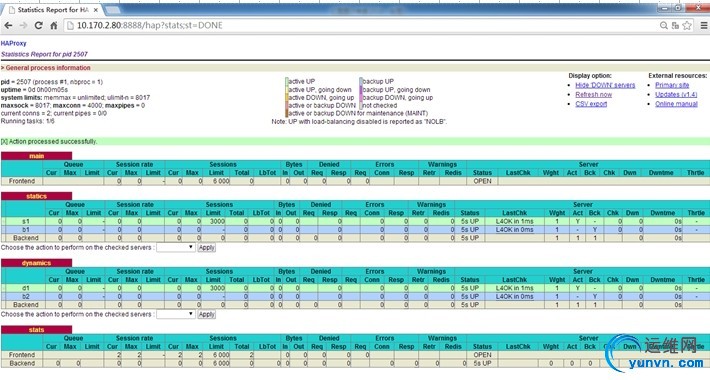Image resolution: width=710 pixels, height=380 pixels.
Task: Click the browser forward arrow
Action: point(23,25)
